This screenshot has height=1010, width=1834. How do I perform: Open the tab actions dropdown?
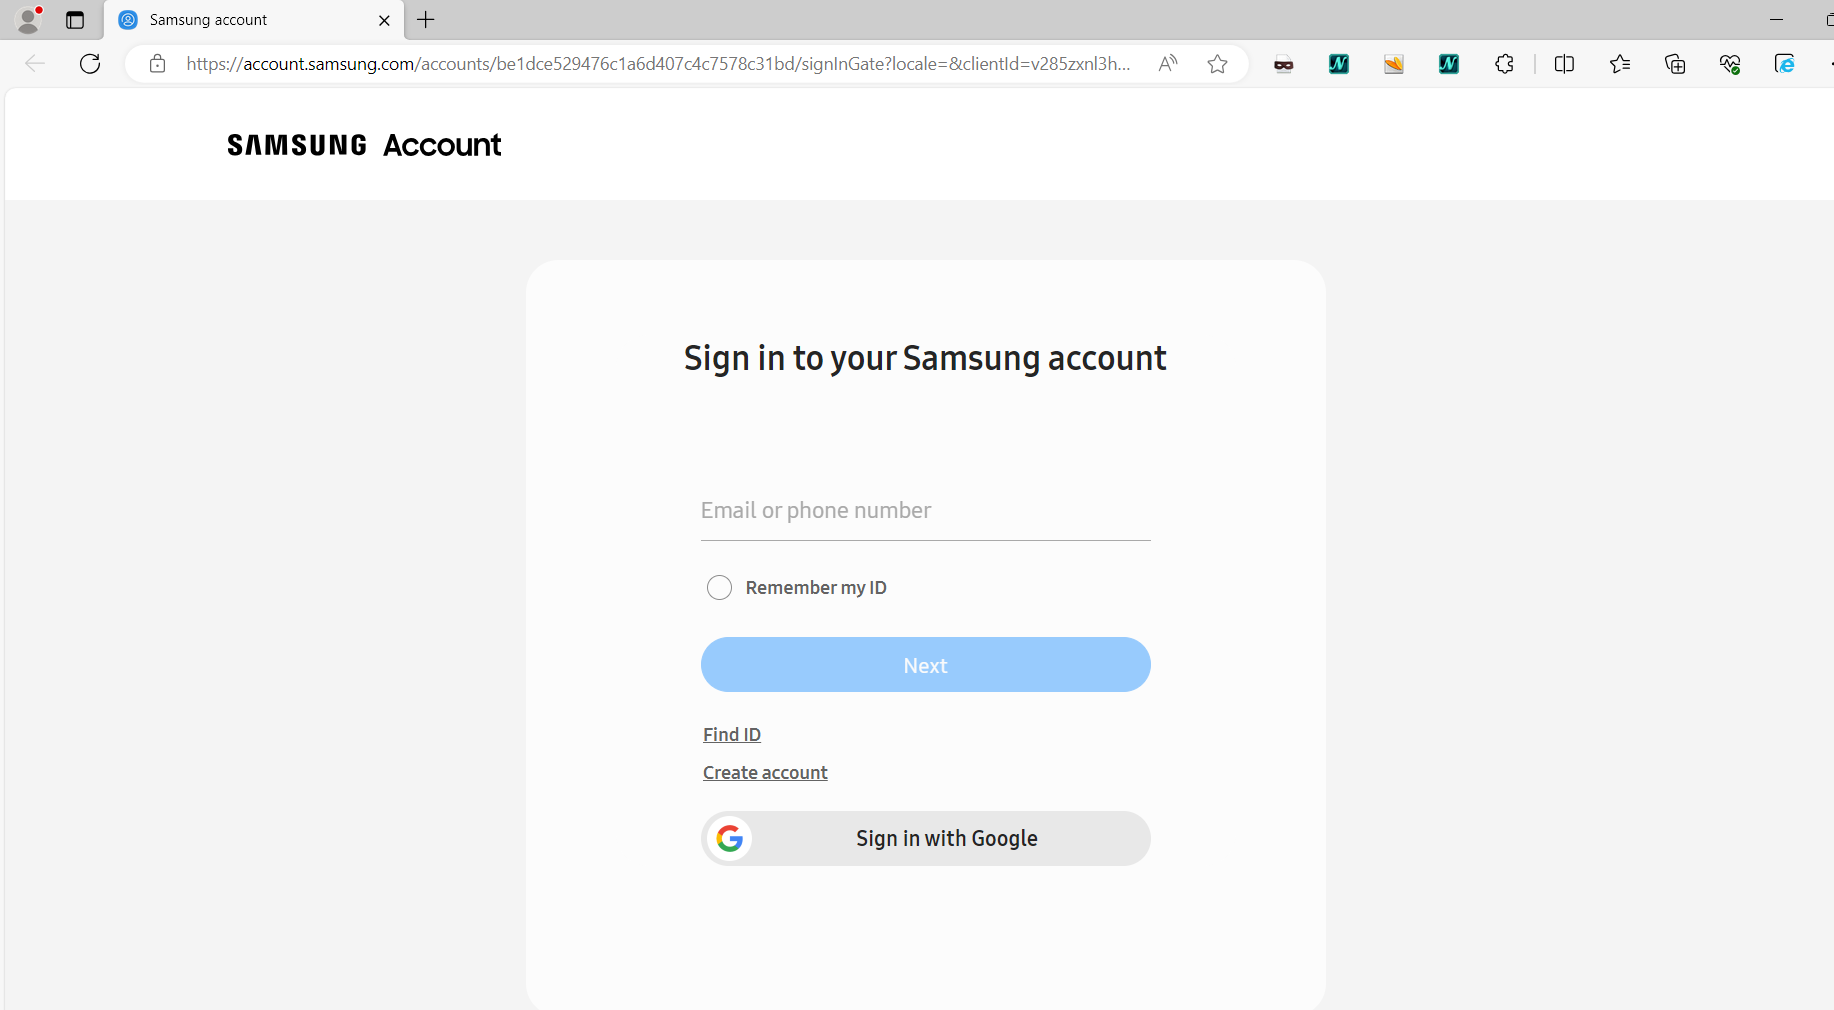click(75, 20)
